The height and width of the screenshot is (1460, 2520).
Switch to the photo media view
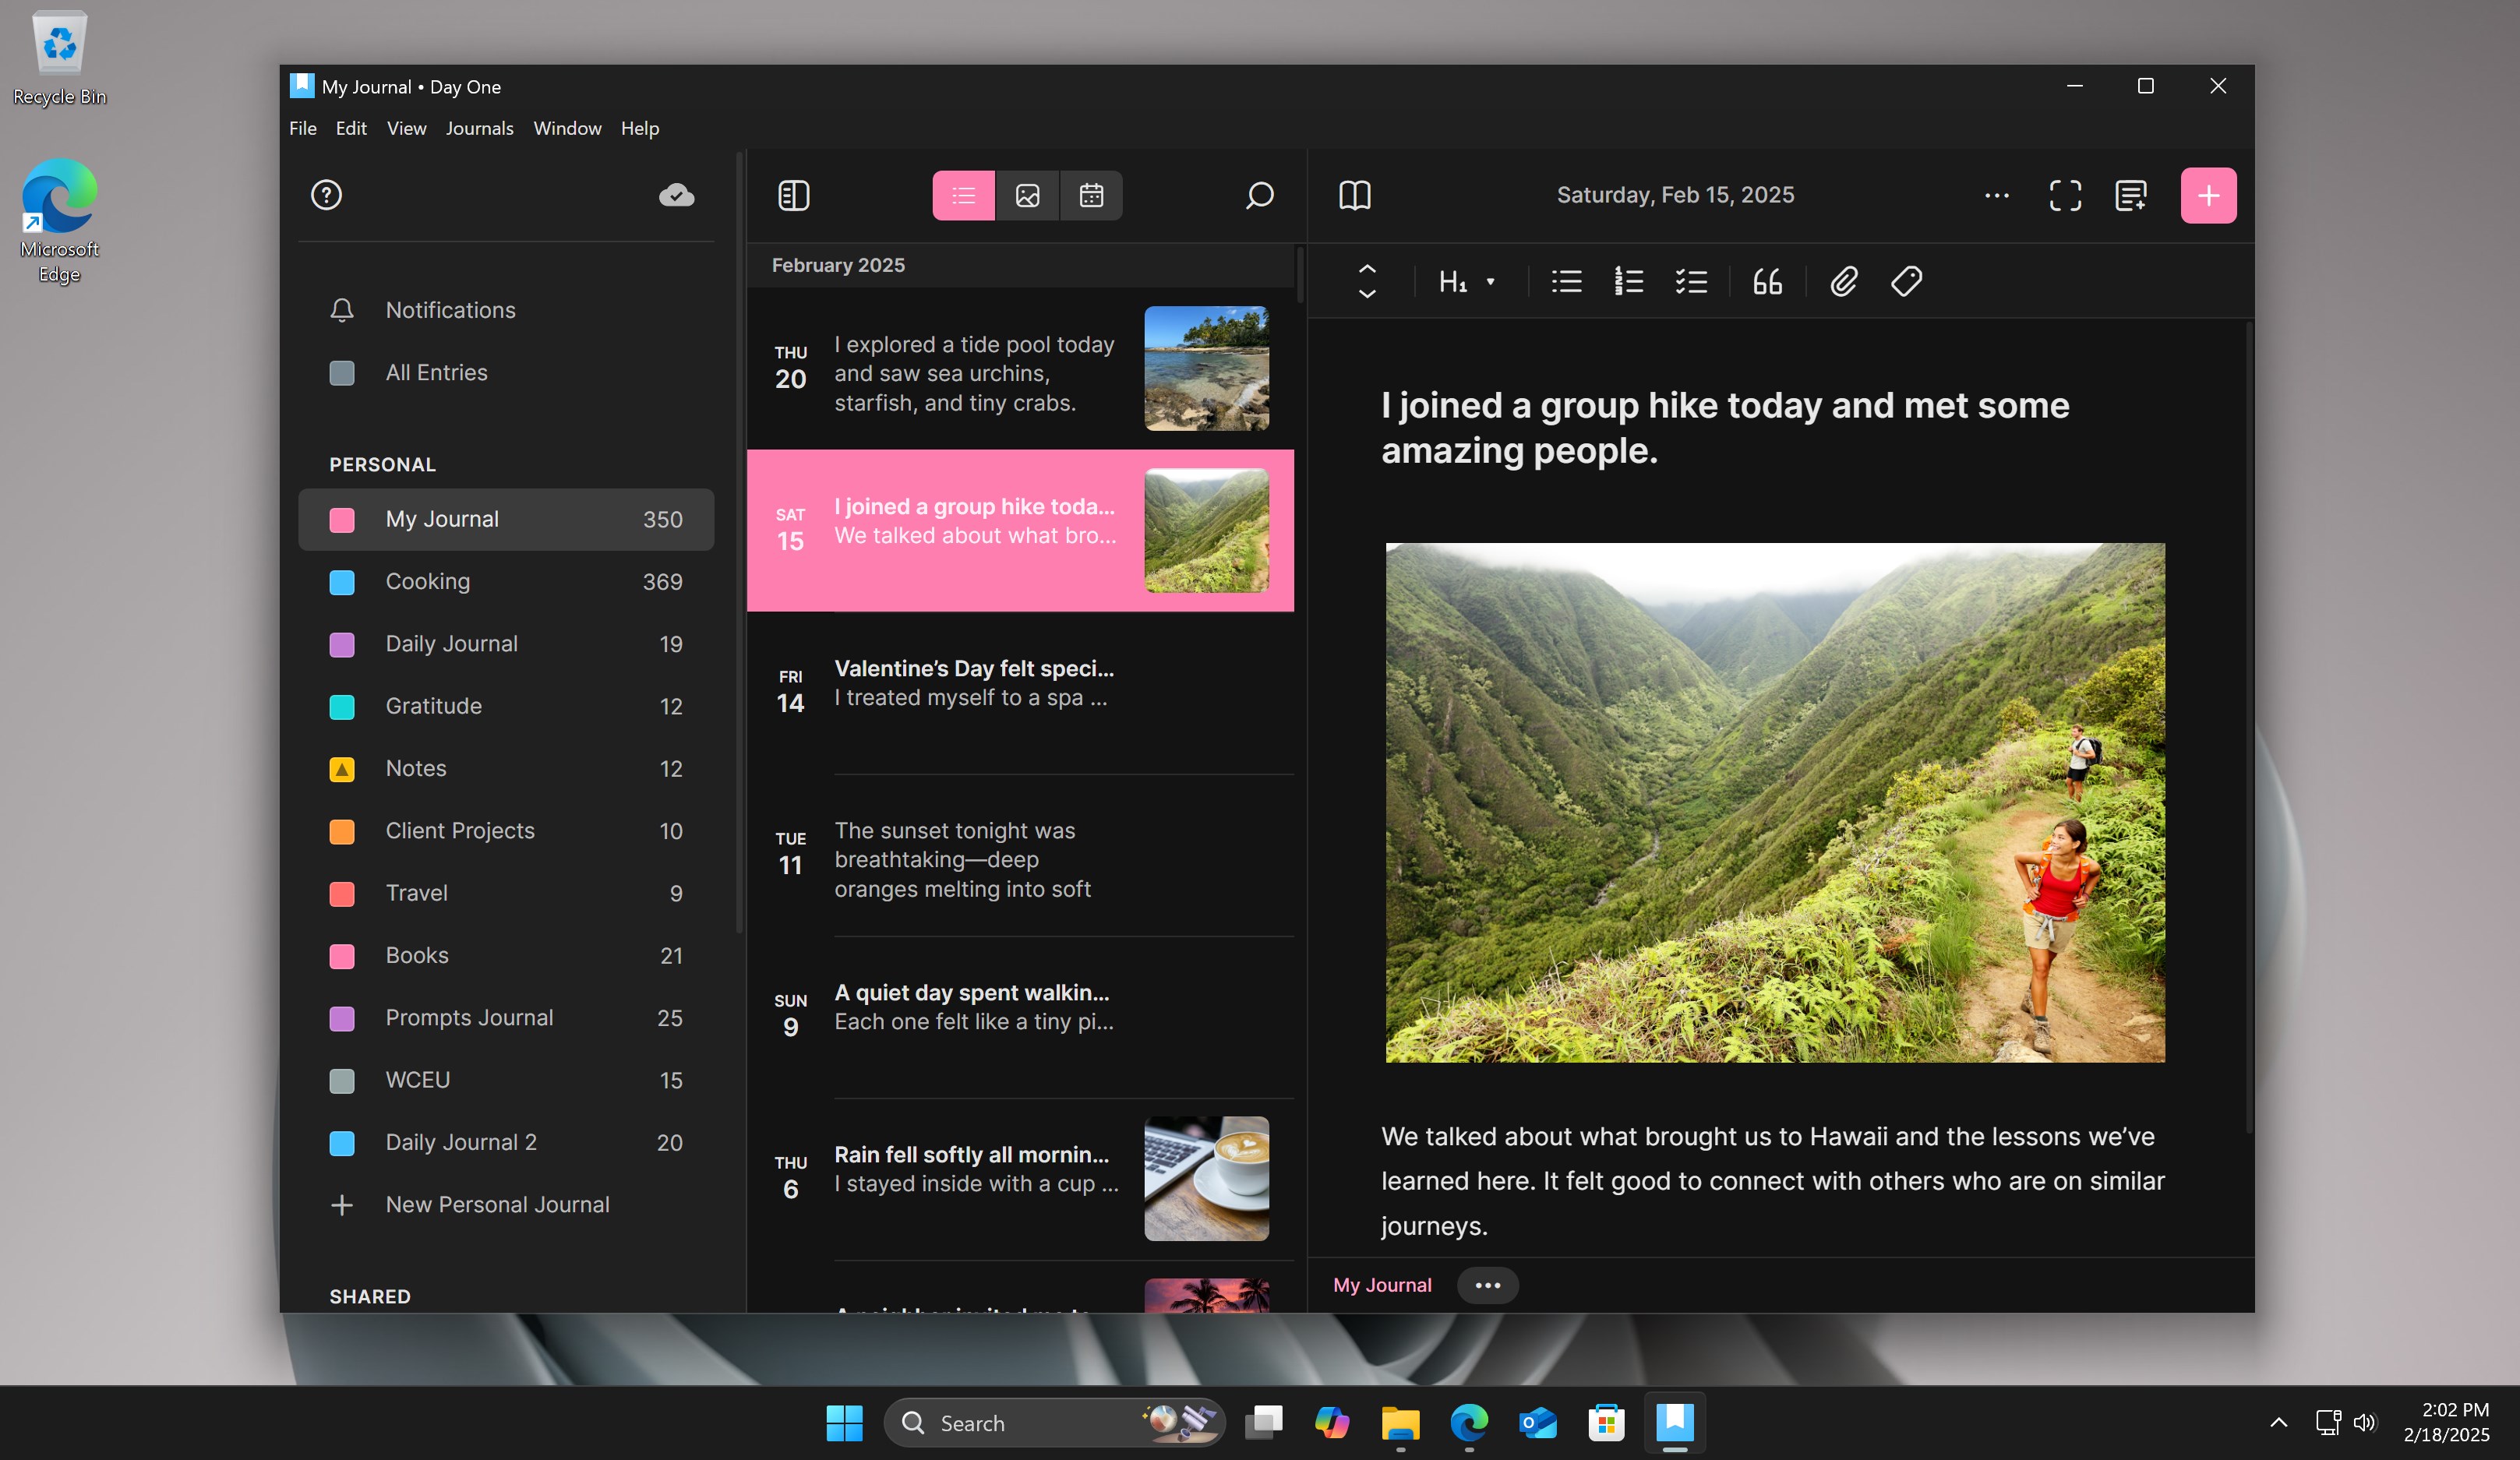click(x=1028, y=195)
